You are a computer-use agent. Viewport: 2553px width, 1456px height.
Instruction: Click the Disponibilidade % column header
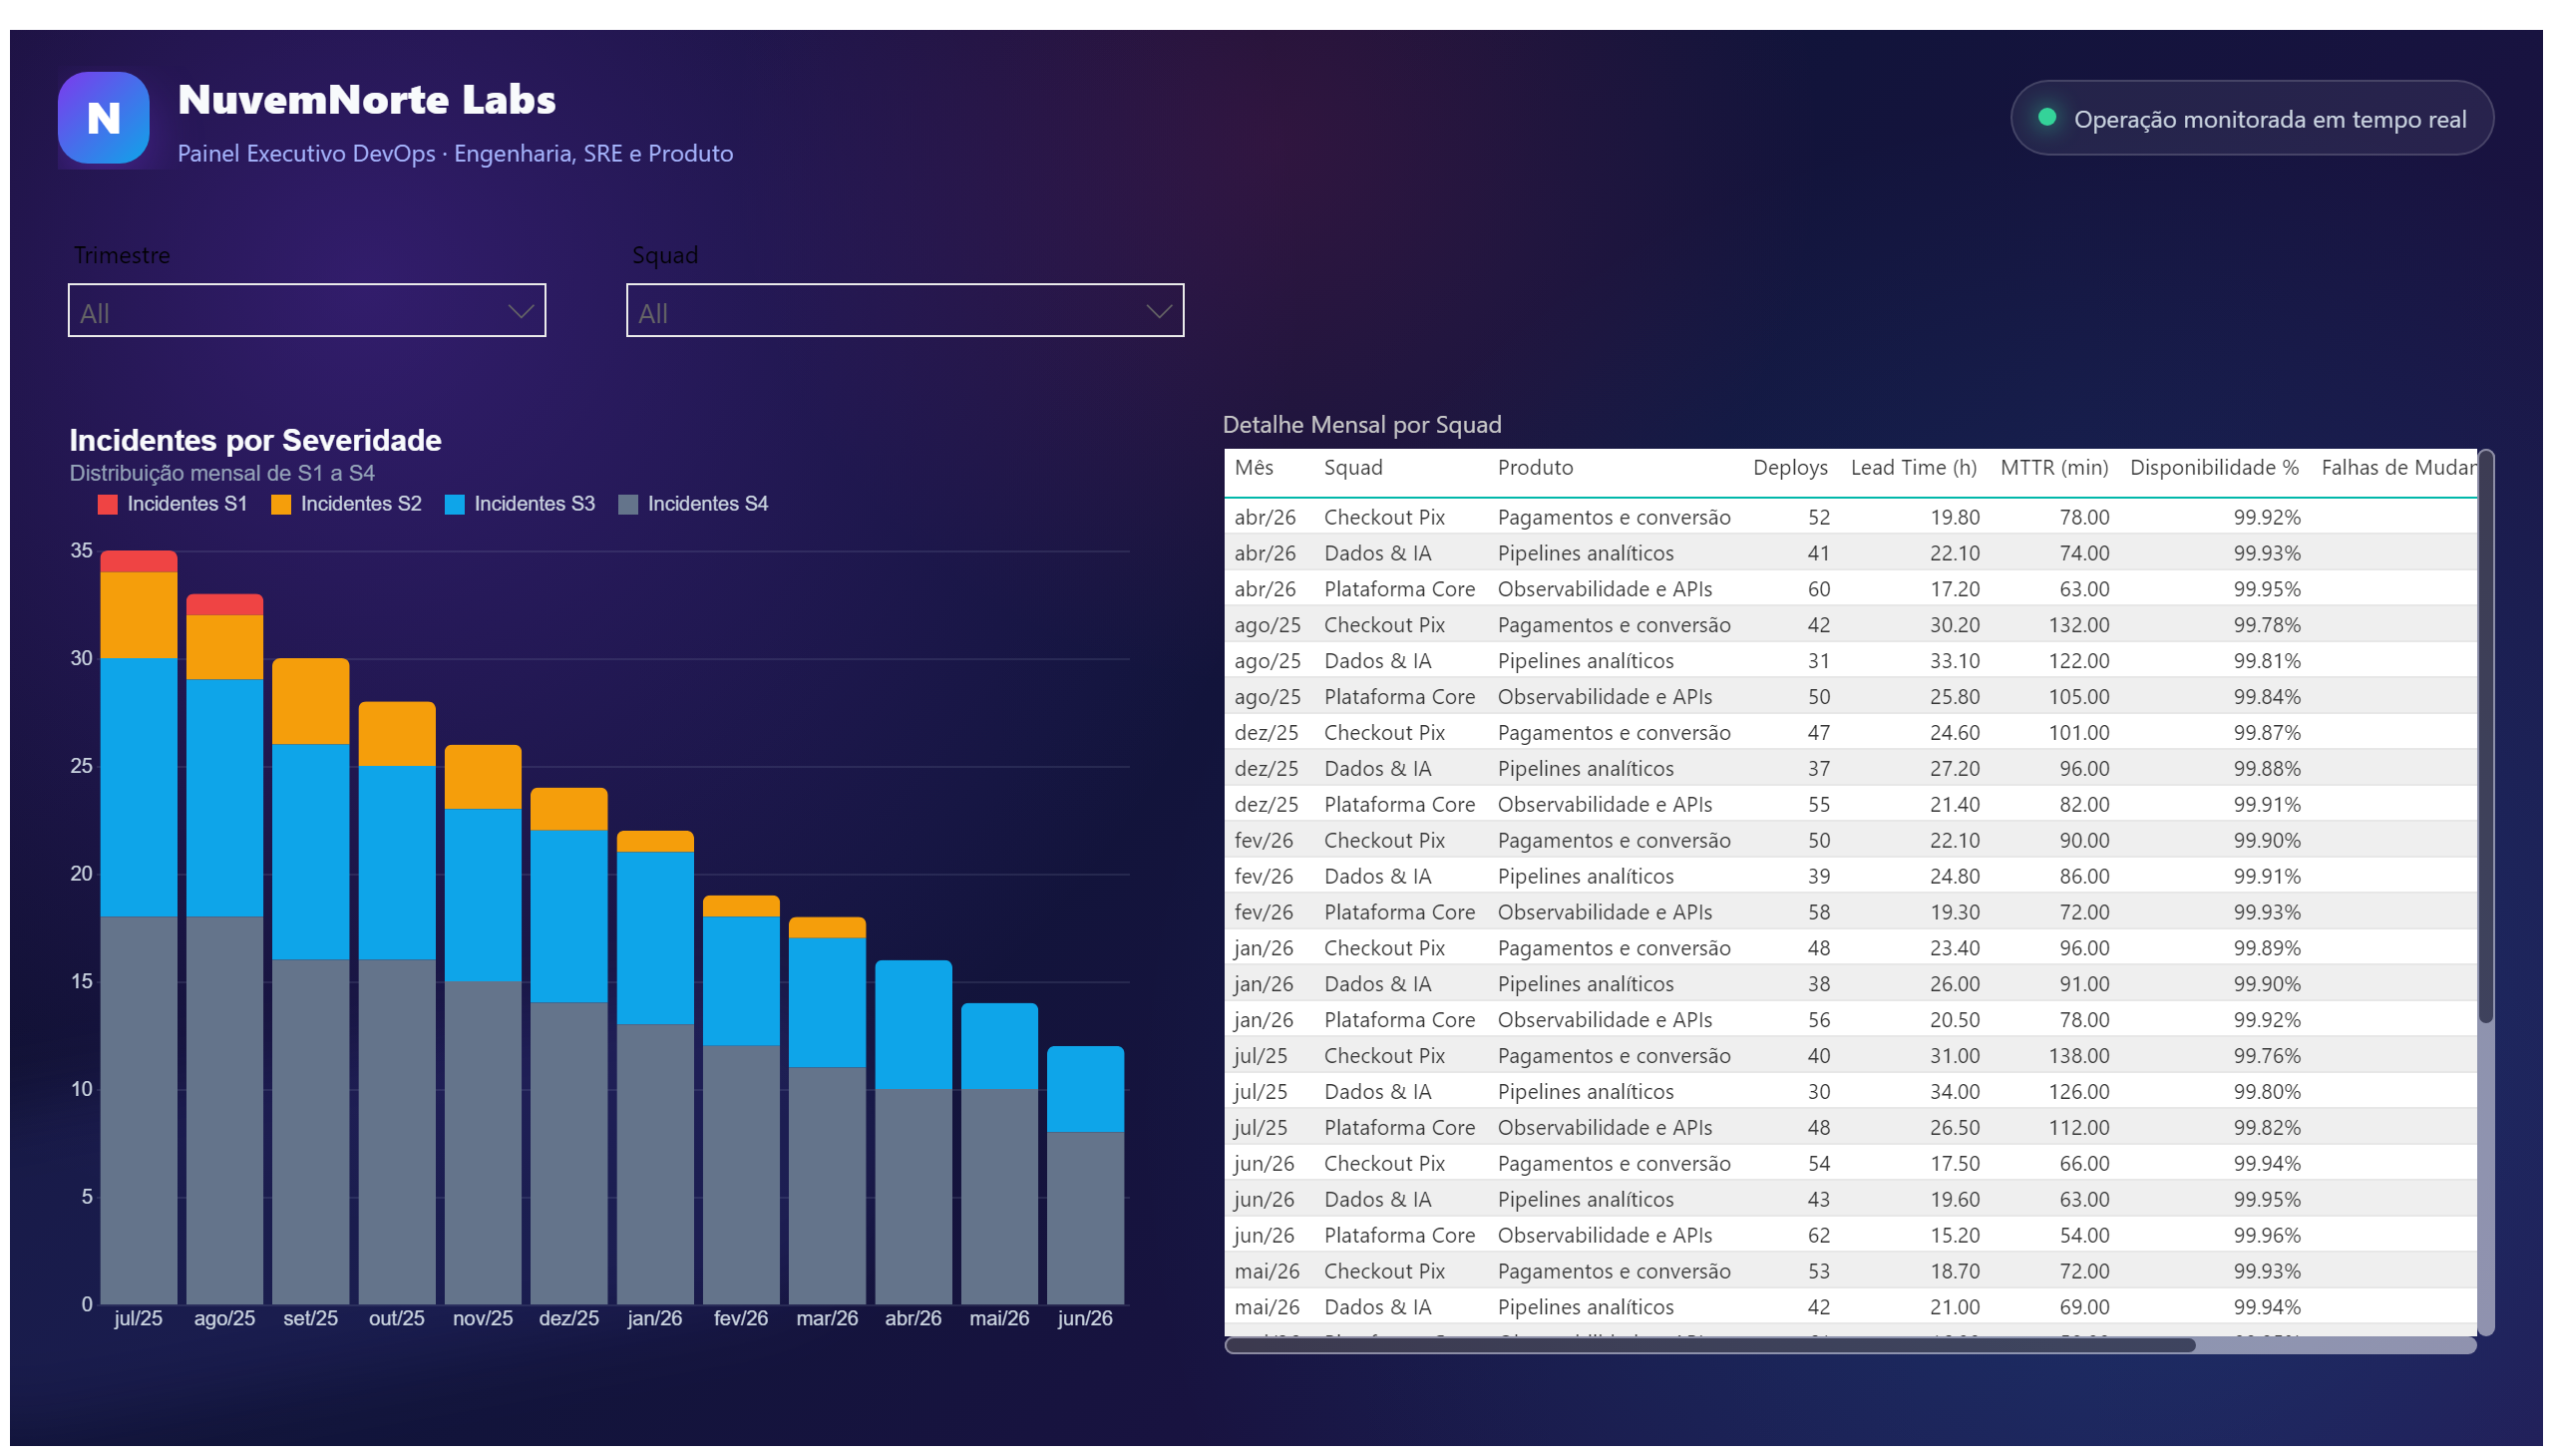[x=2213, y=468]
